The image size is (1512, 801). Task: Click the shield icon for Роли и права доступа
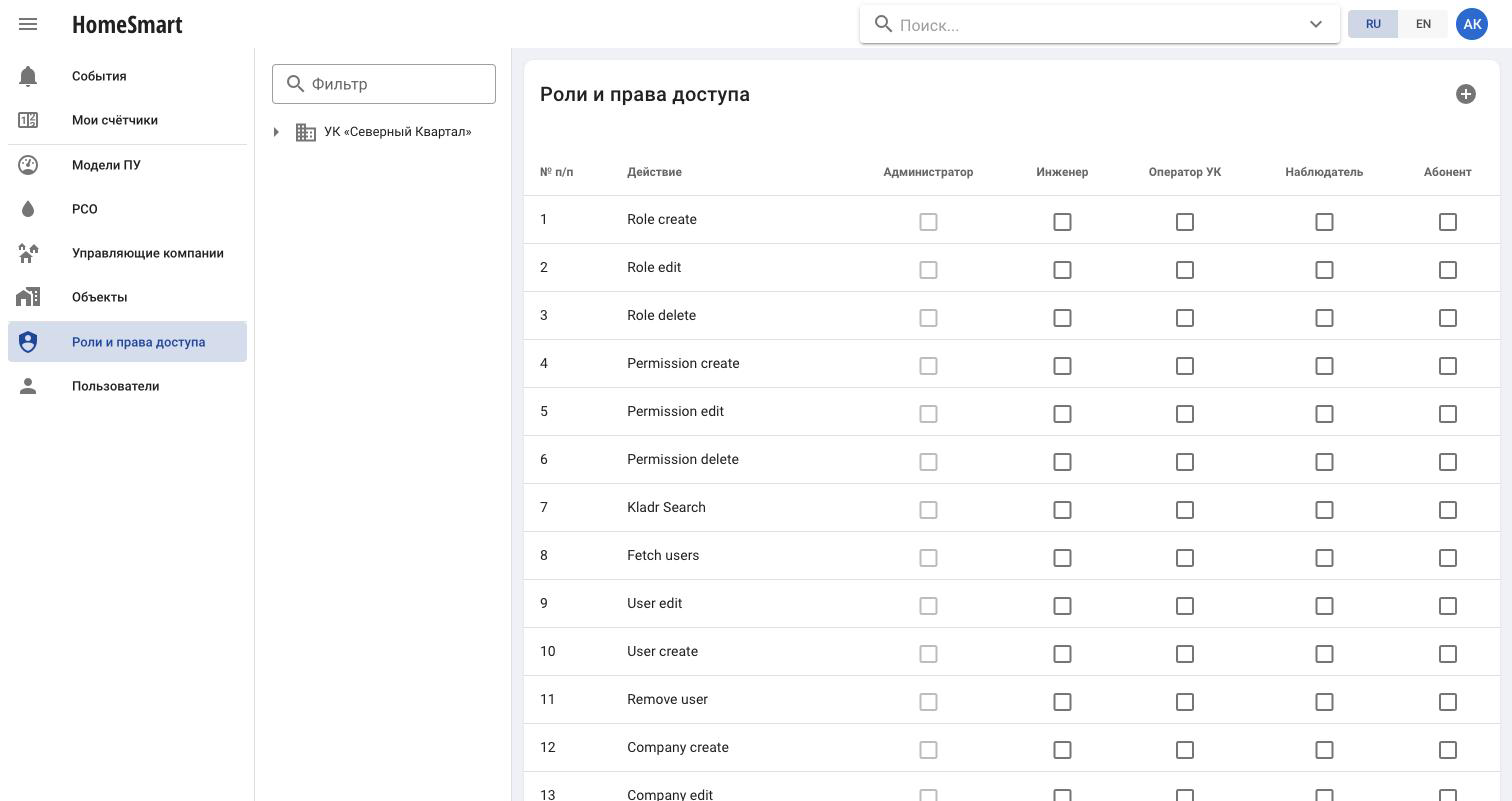[28, 342]
